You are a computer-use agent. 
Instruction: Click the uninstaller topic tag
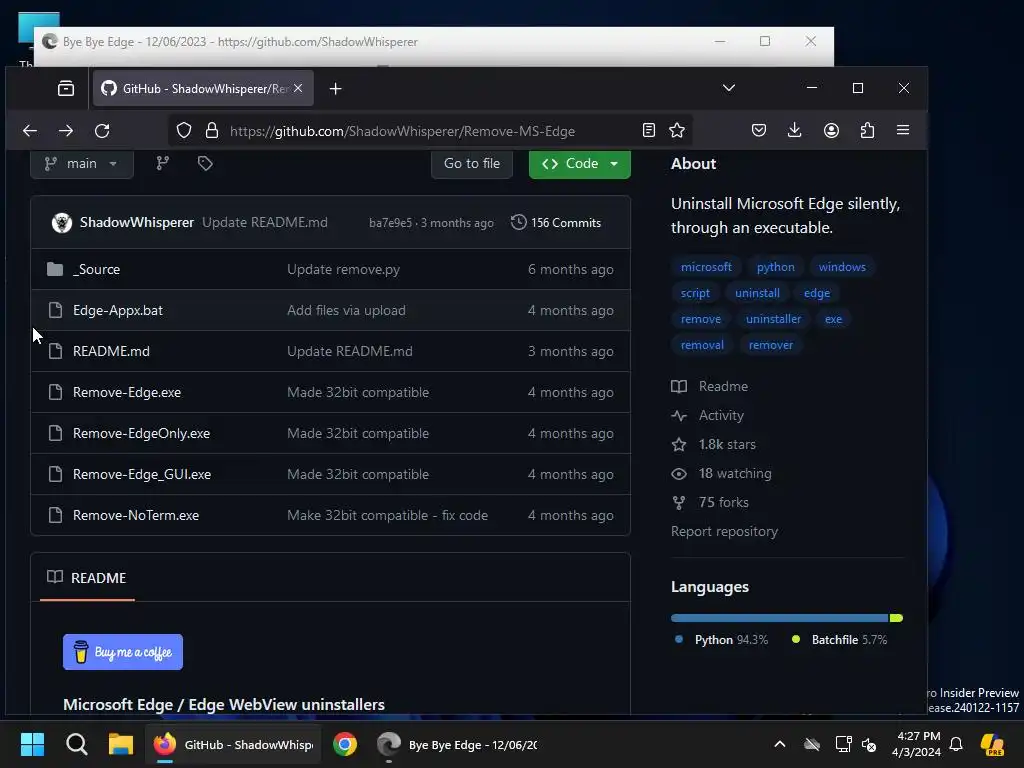[x=773, y=319]
